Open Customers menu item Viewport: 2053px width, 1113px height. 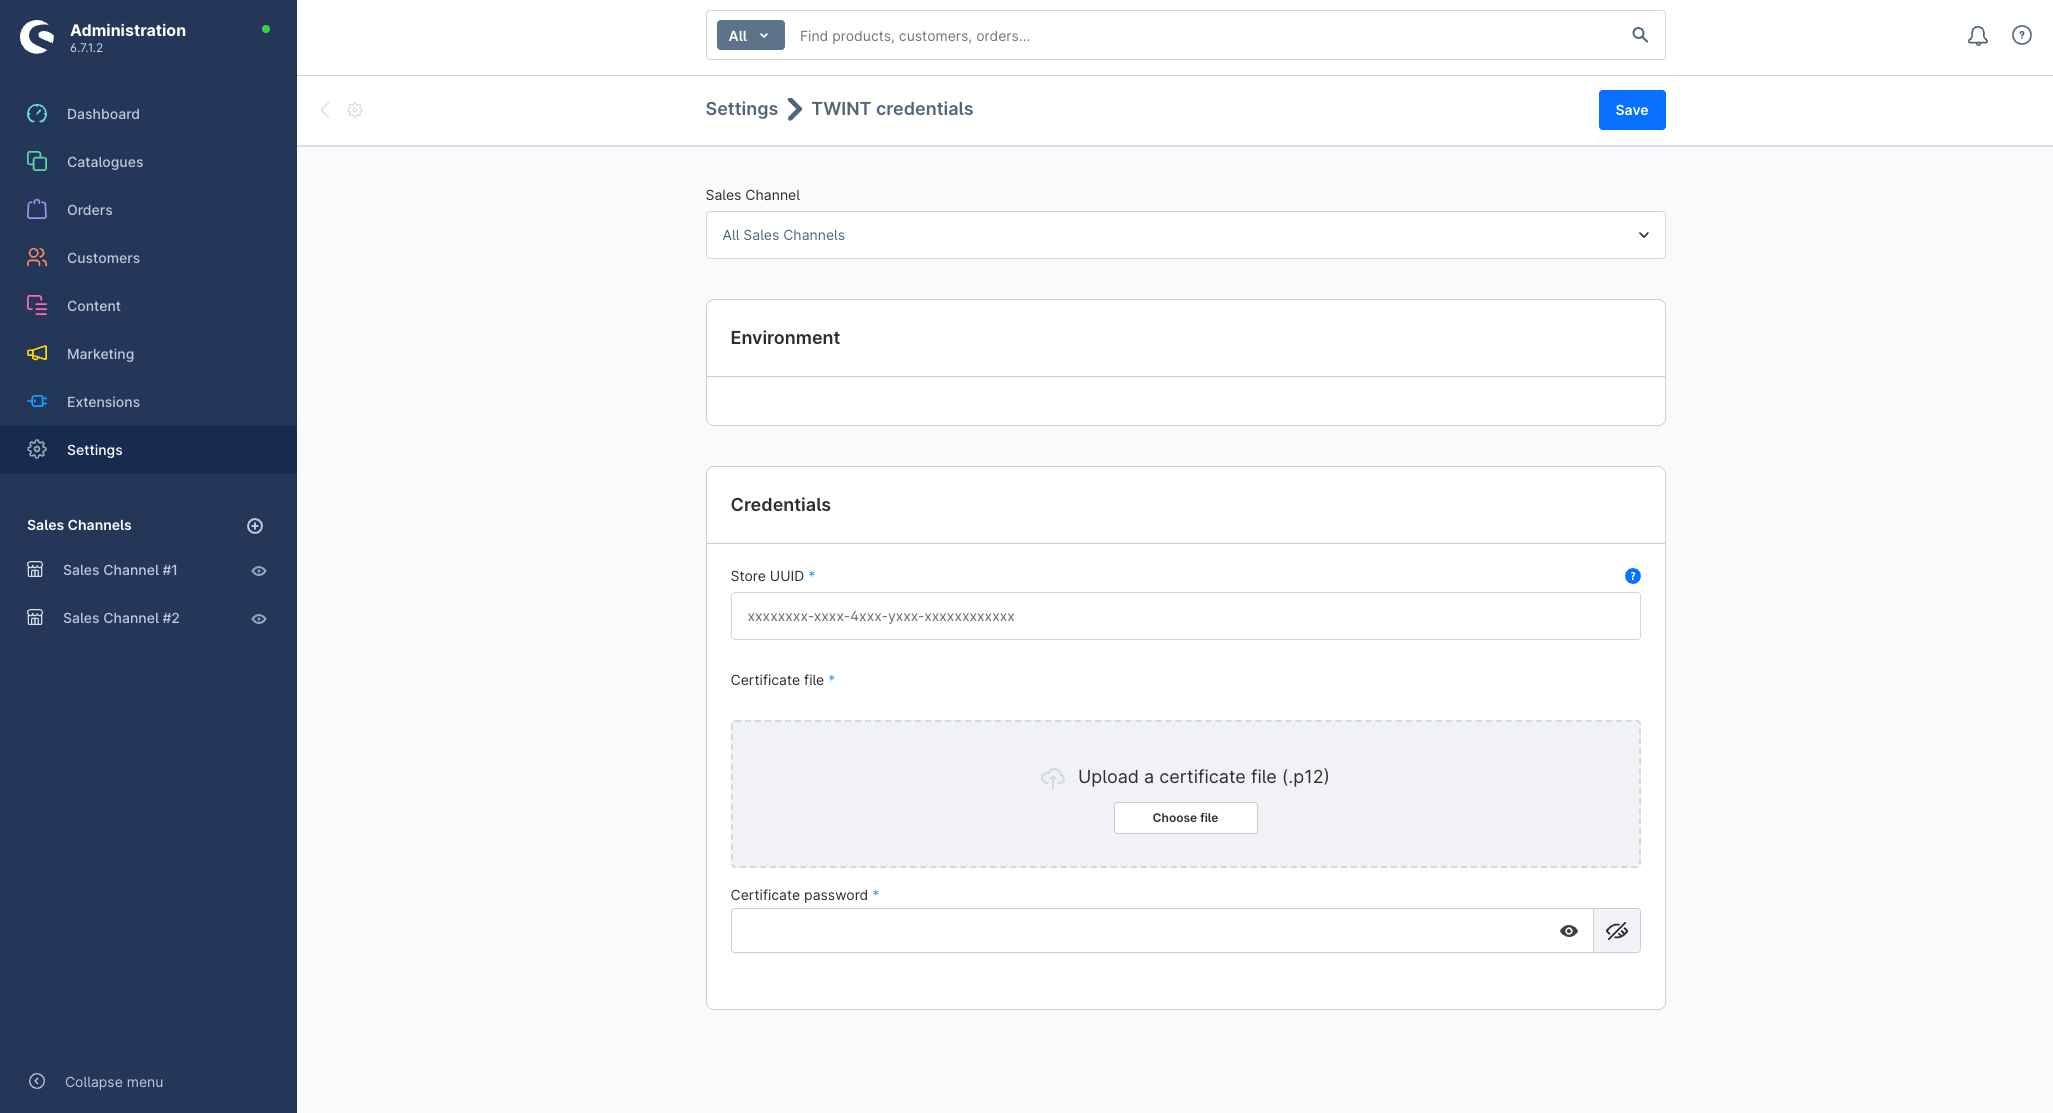tap(103, 258)
